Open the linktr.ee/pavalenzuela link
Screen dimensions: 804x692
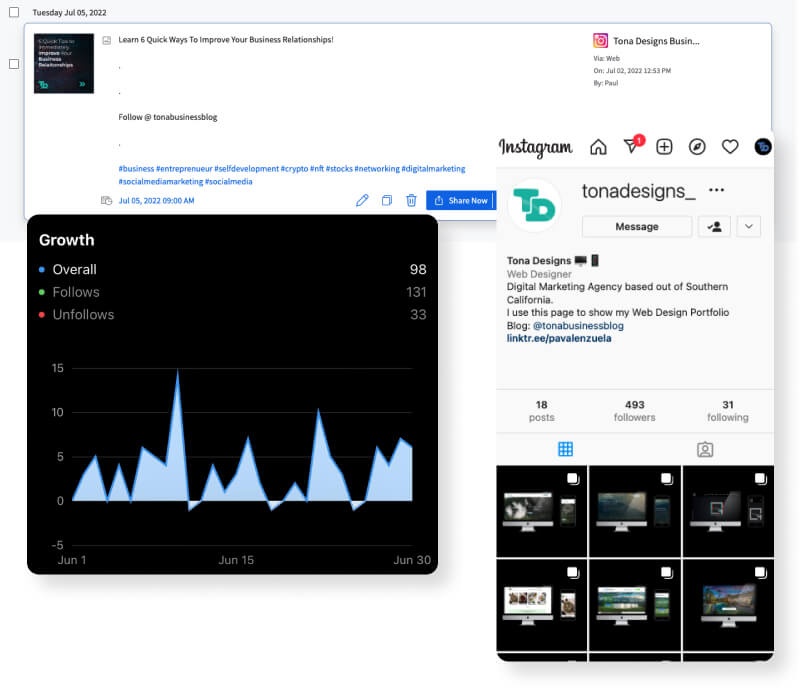559,338
